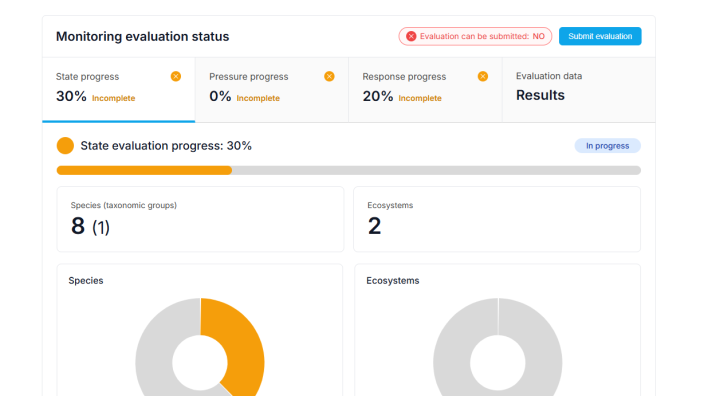Image resolution: width=704 pixels, height=396 pixels.
Task: Click the Evaluation can be submitted: NO badge
Action: [x=475, y=36]
